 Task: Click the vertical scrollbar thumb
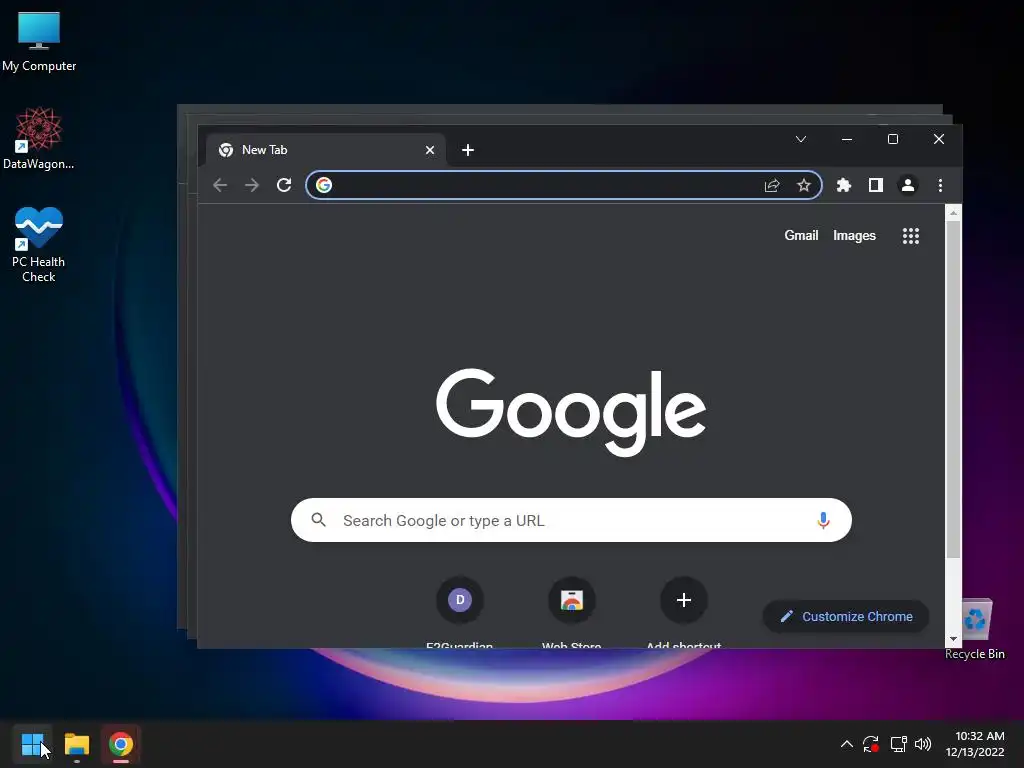(x=953, y=390)
